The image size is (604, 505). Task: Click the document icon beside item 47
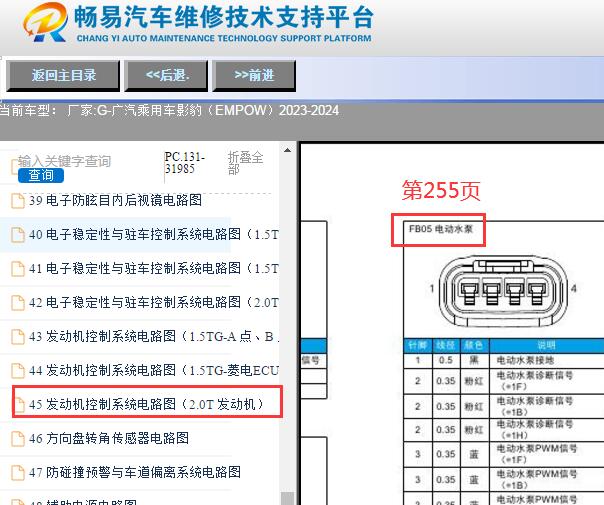(x=18, y=473)
